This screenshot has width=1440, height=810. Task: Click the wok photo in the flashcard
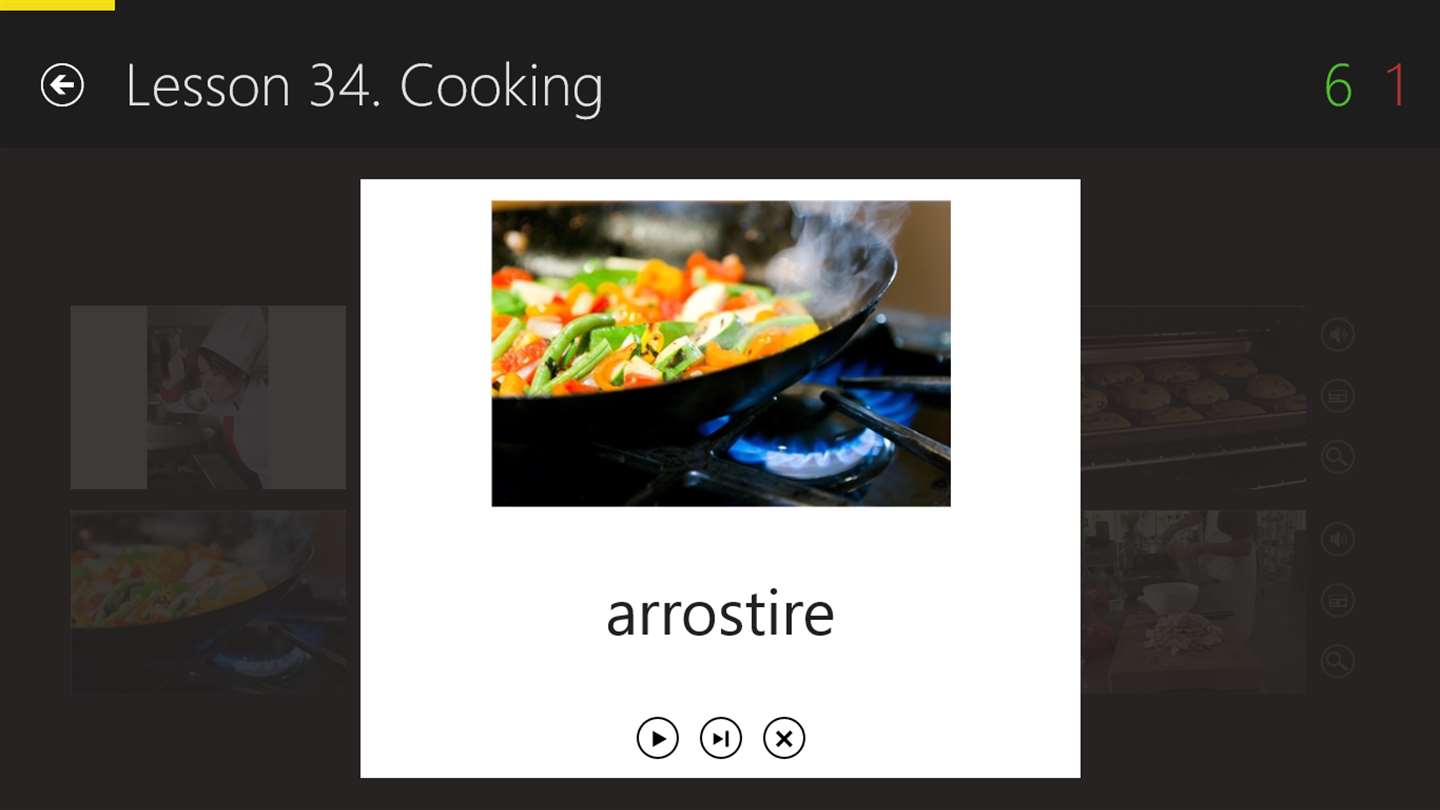pyautogui.click(x=721, y=353)
